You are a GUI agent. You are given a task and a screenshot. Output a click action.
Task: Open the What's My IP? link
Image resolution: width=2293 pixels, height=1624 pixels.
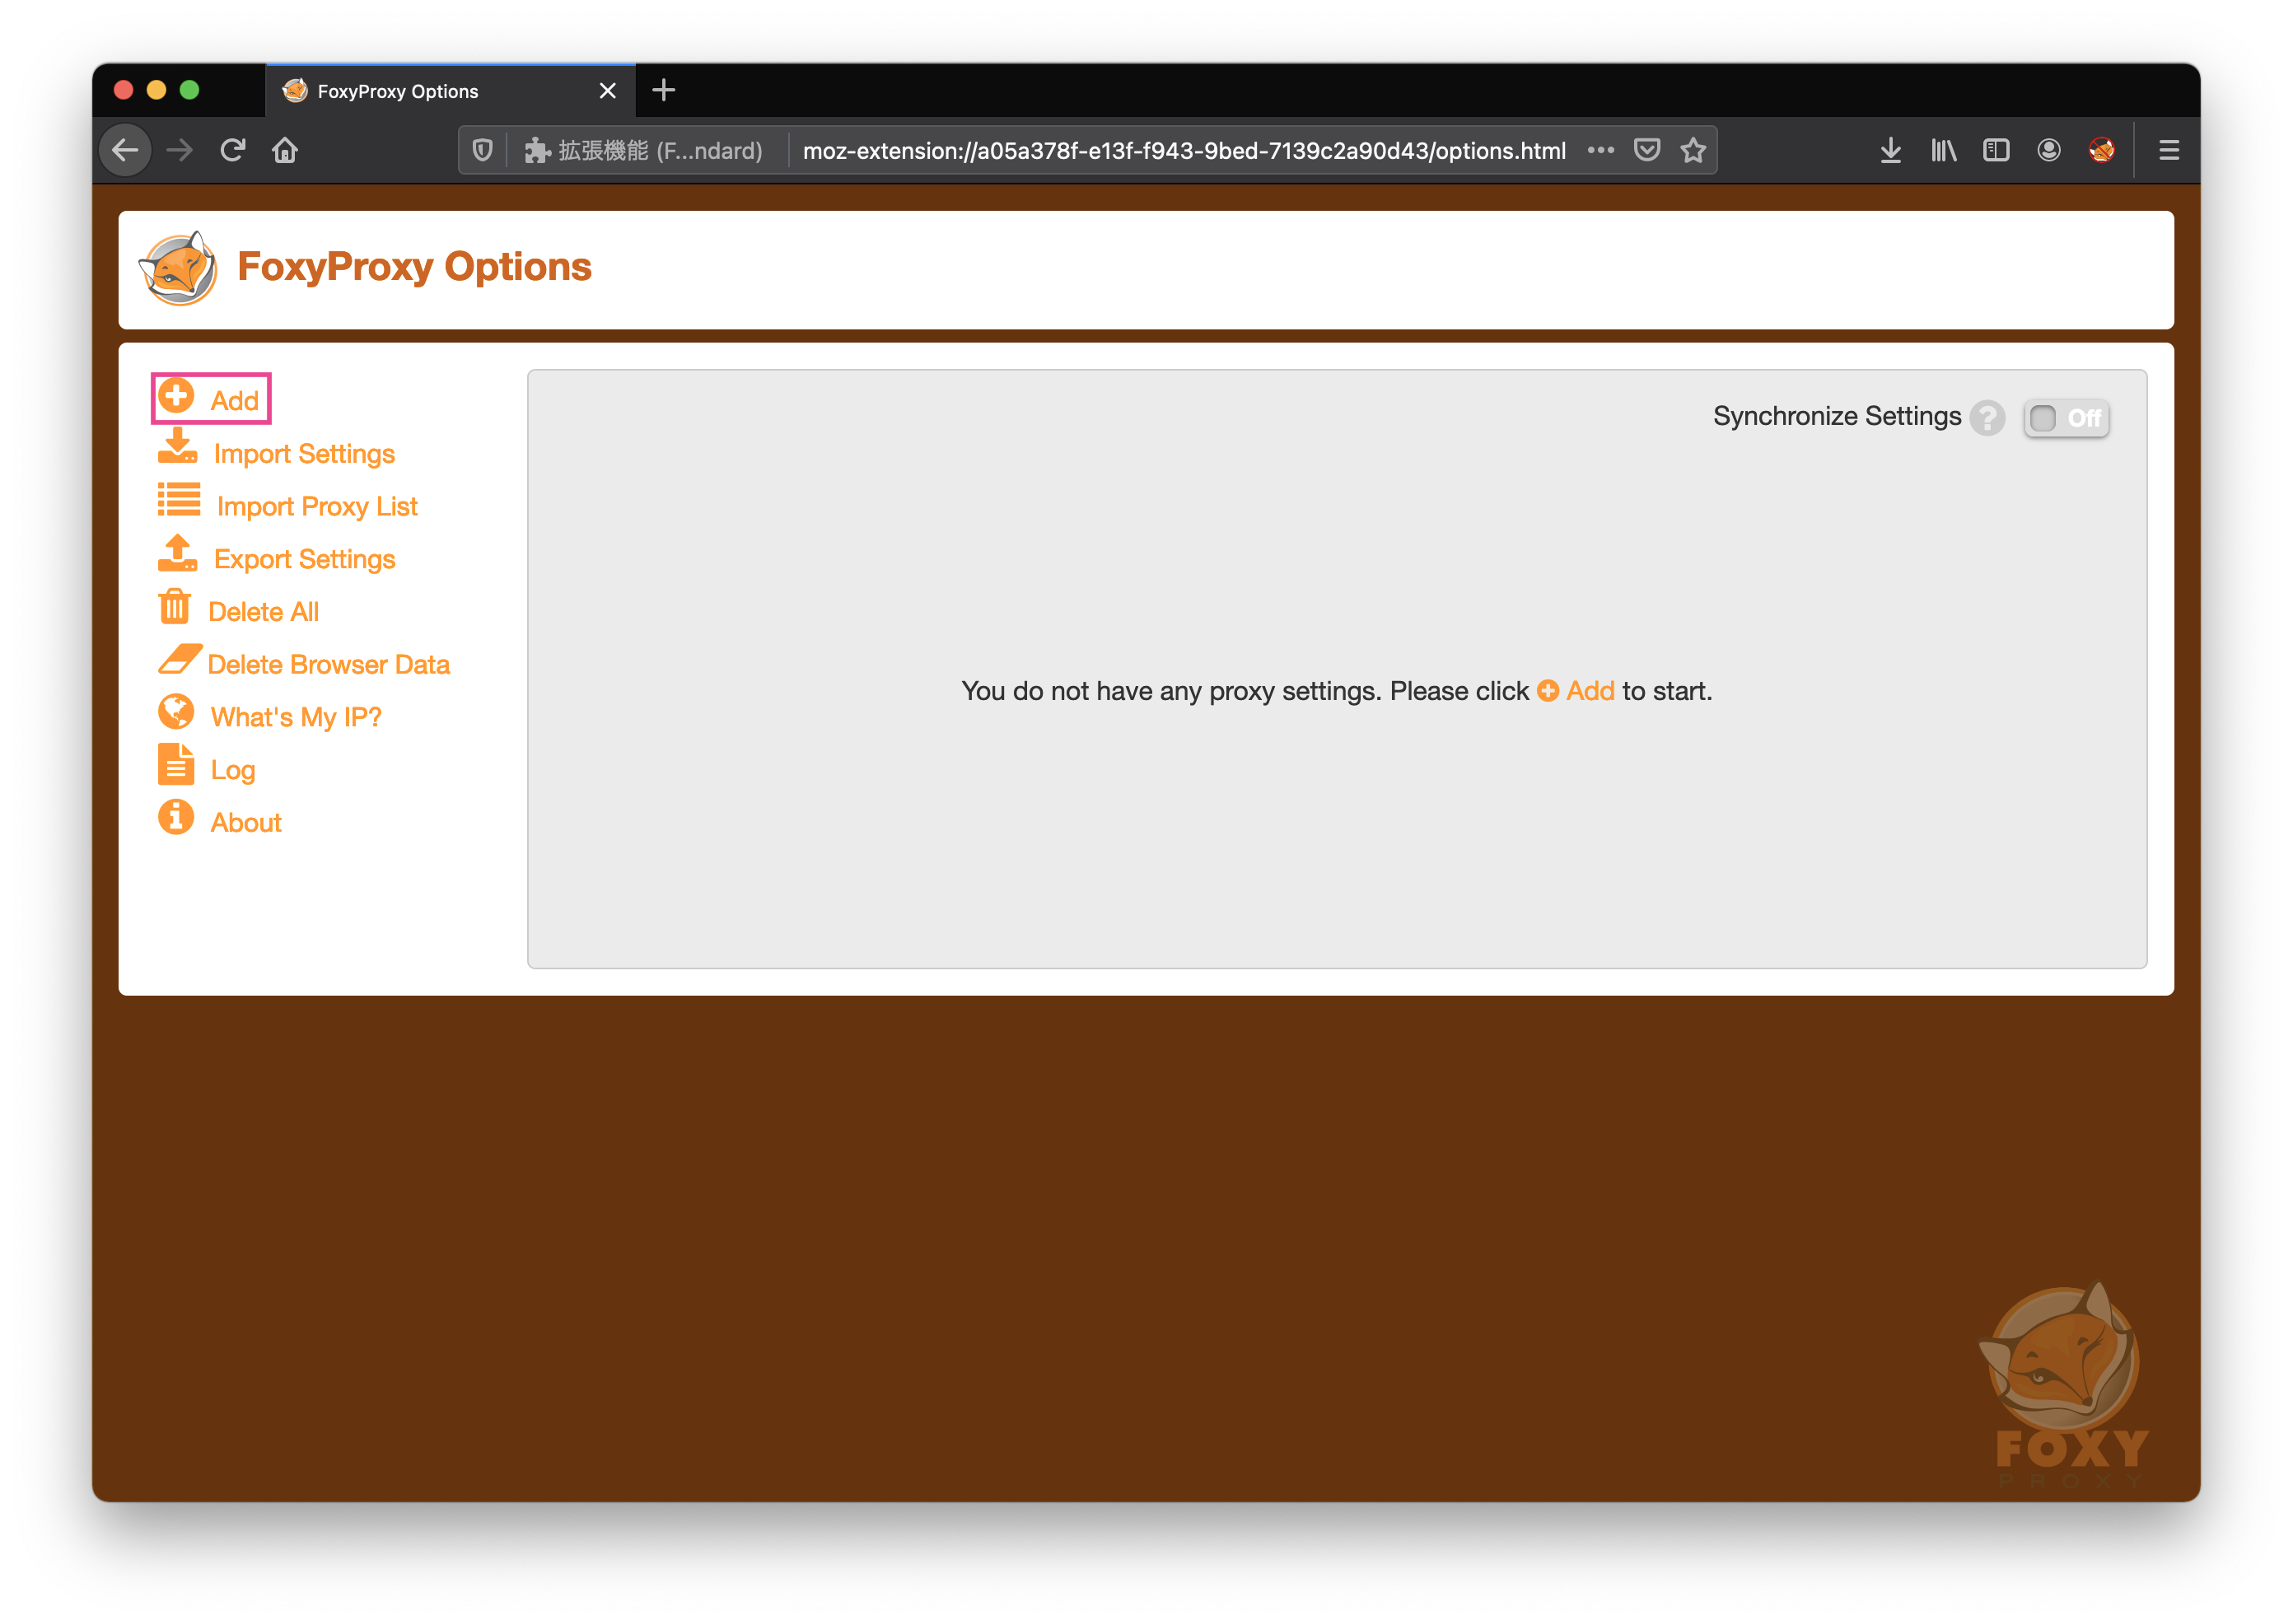point(296,718)
